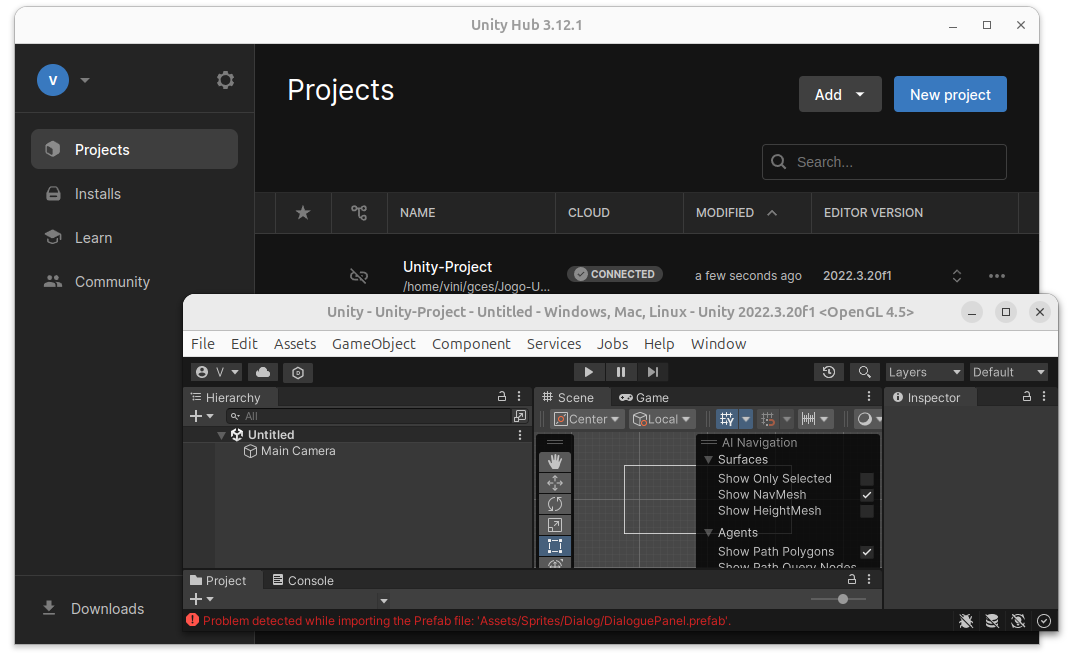Select the Rotate tool in Scene toolbar

pyautogui.click(x=555, y=504)
